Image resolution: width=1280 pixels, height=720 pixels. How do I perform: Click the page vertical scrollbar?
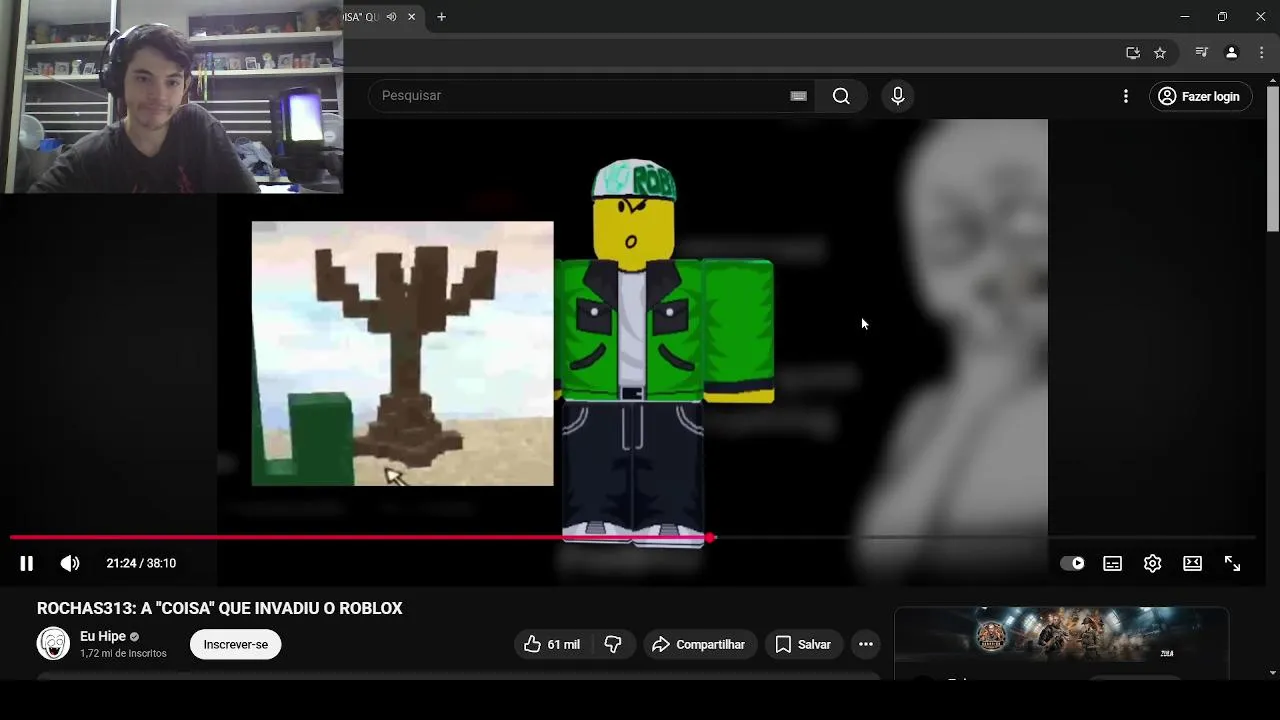[x=1273, y=160]
